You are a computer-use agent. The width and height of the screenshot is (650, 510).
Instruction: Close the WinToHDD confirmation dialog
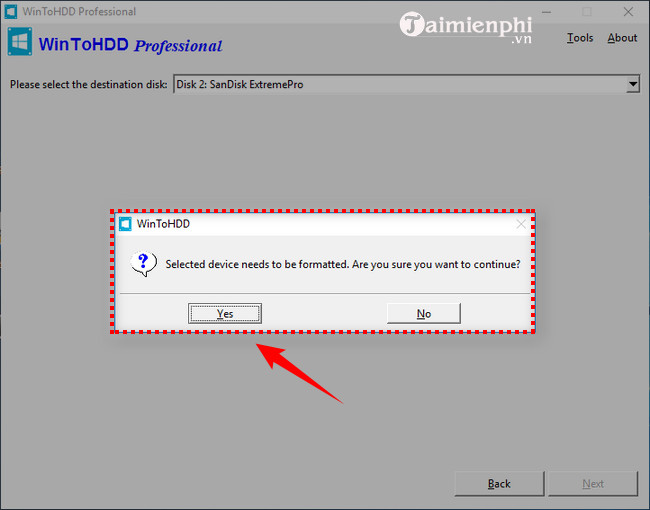click(521, 224)
